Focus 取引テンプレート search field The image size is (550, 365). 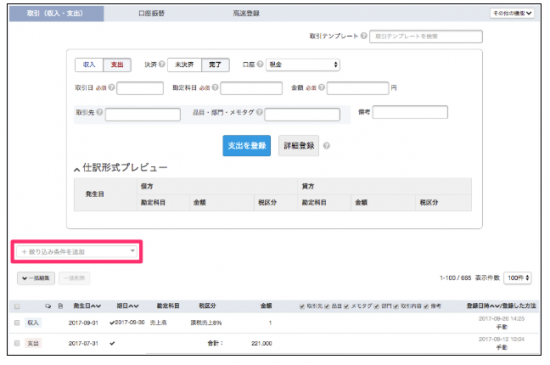click(x=426, y=36)
